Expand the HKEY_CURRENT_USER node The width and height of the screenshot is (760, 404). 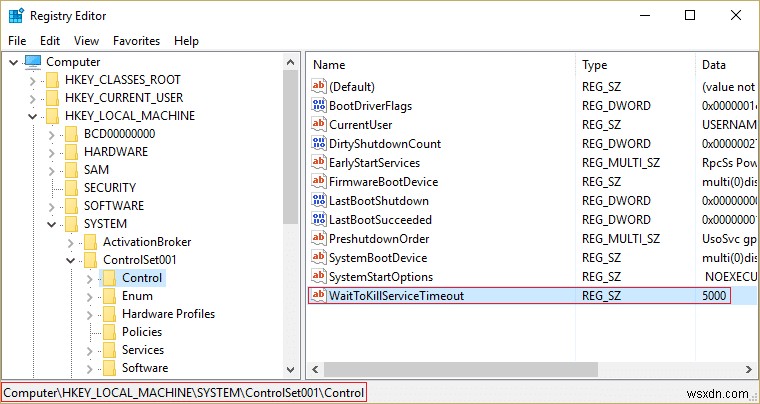[33, 98]
